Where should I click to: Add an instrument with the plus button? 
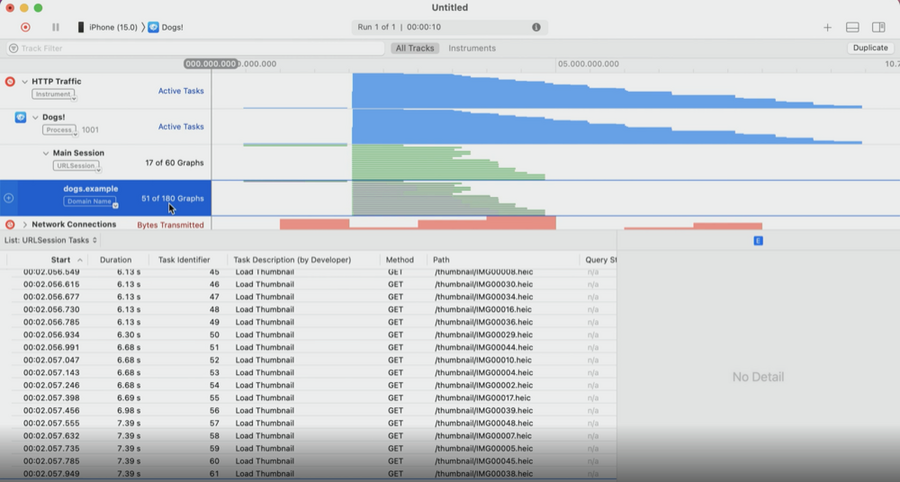[827, 27]
